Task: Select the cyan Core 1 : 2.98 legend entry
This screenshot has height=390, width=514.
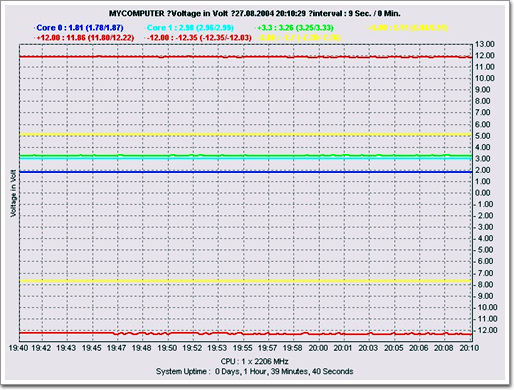Action: pyautogui.click(x=190, y=28)
